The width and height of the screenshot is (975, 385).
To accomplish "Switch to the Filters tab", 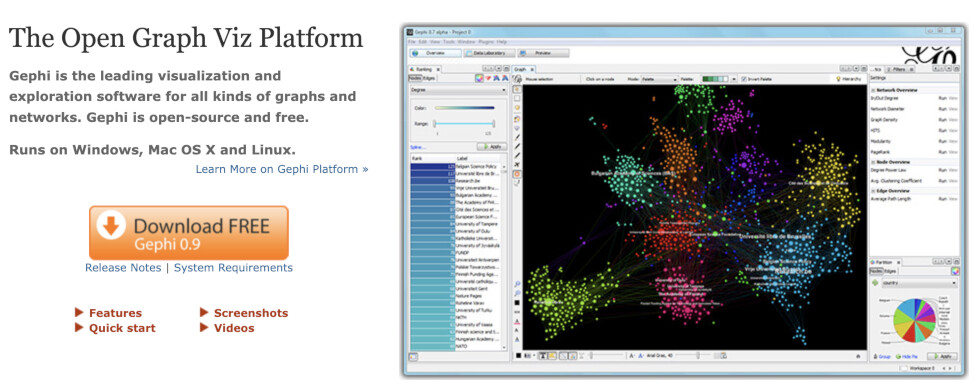I will pos(900,70).
